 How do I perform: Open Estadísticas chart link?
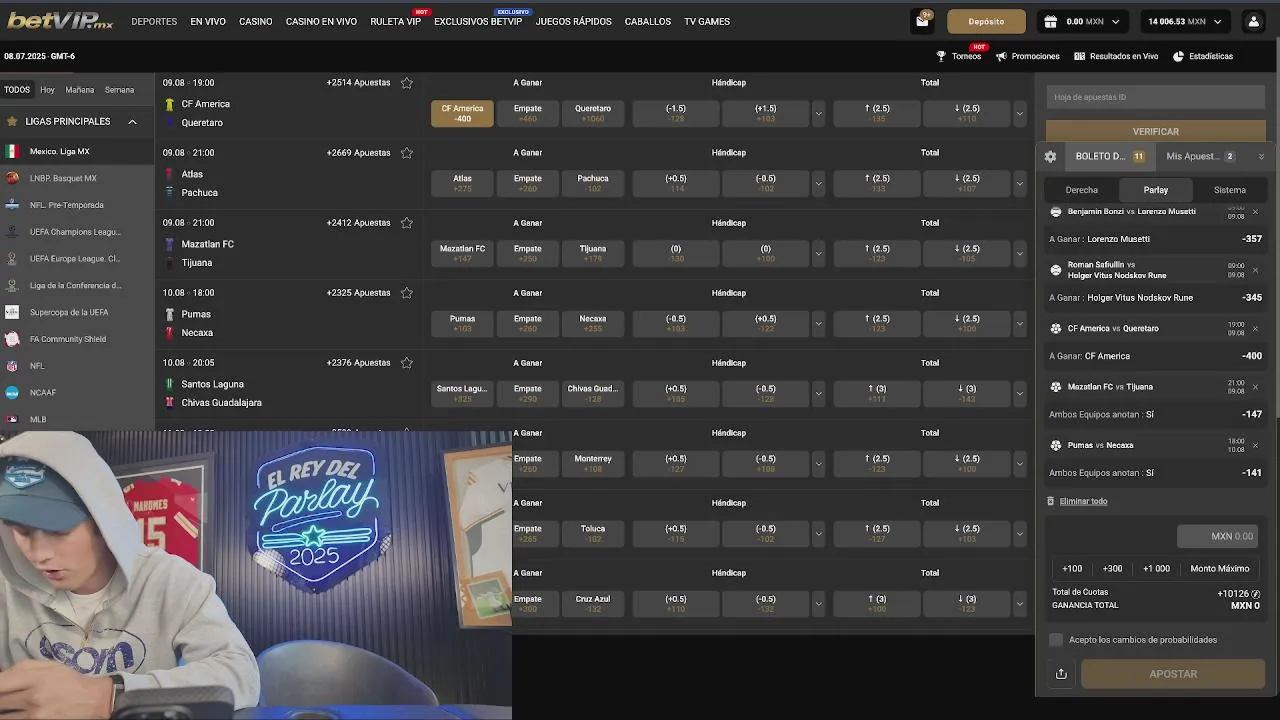point(1203,56)
